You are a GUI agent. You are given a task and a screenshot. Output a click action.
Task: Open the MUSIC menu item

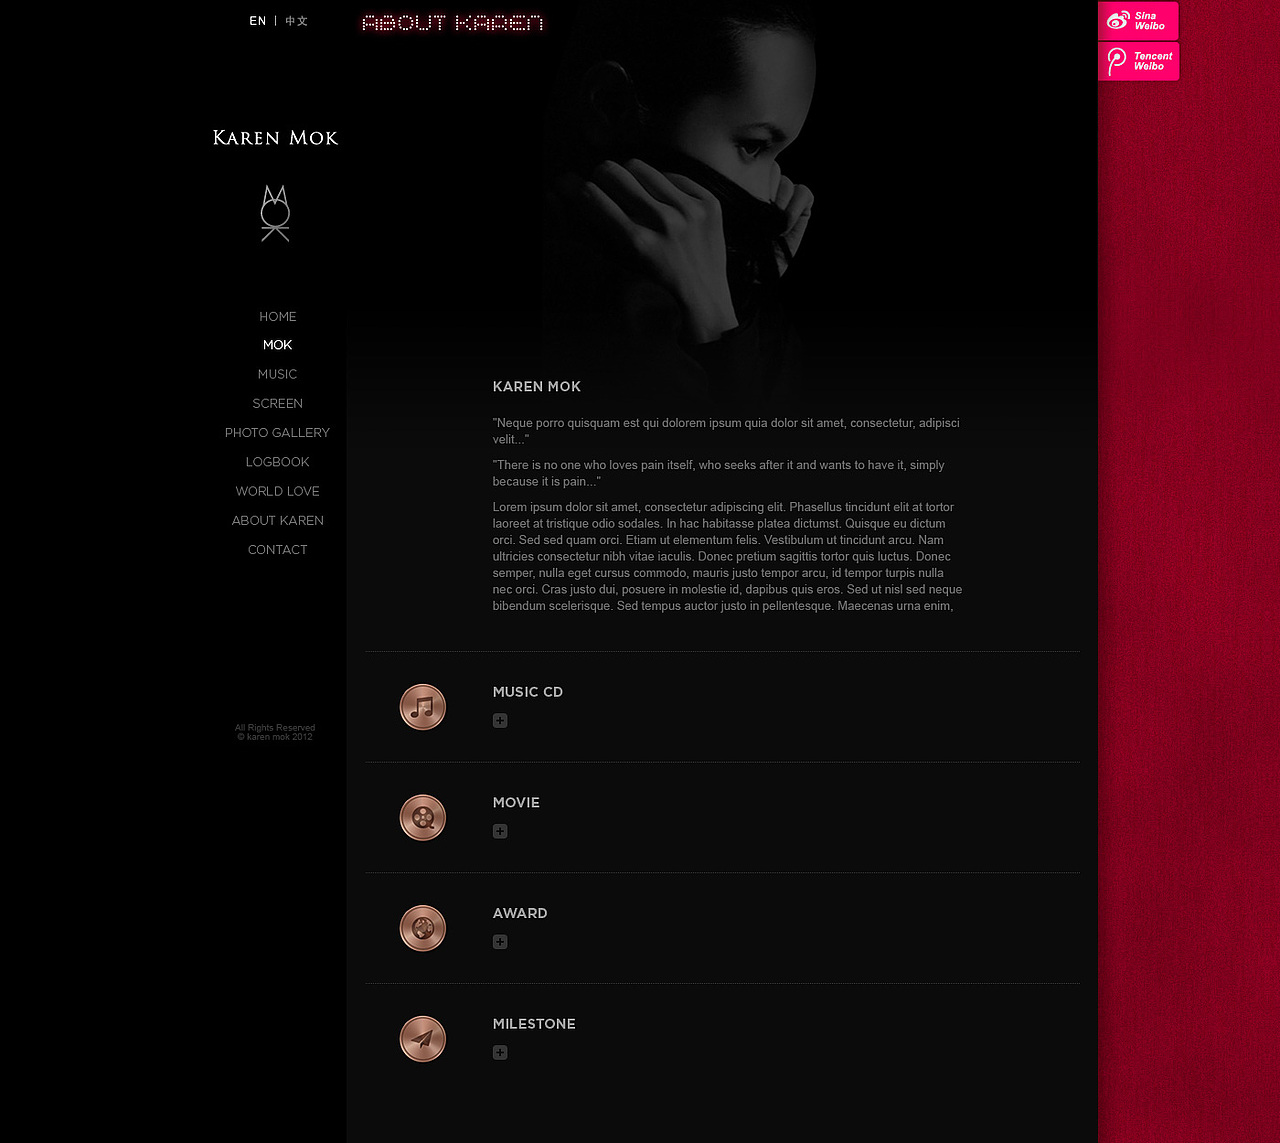[278, 375]
